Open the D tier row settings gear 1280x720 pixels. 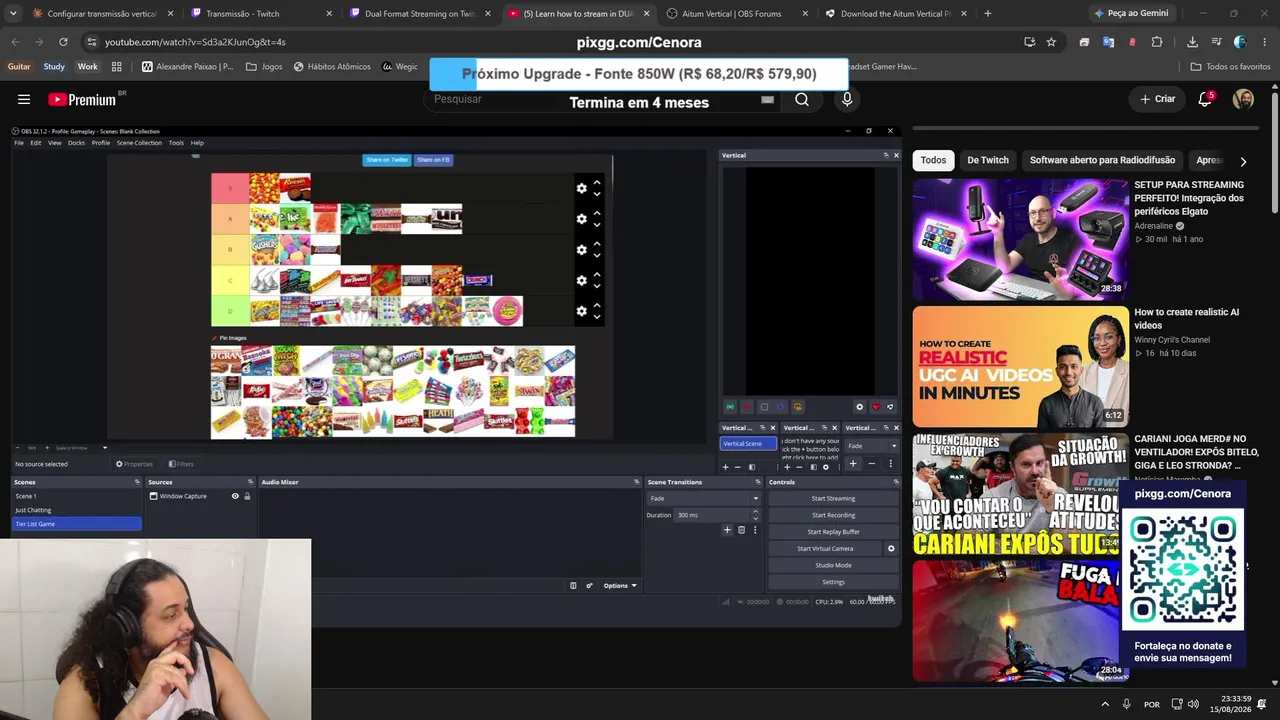pos(581,311)
